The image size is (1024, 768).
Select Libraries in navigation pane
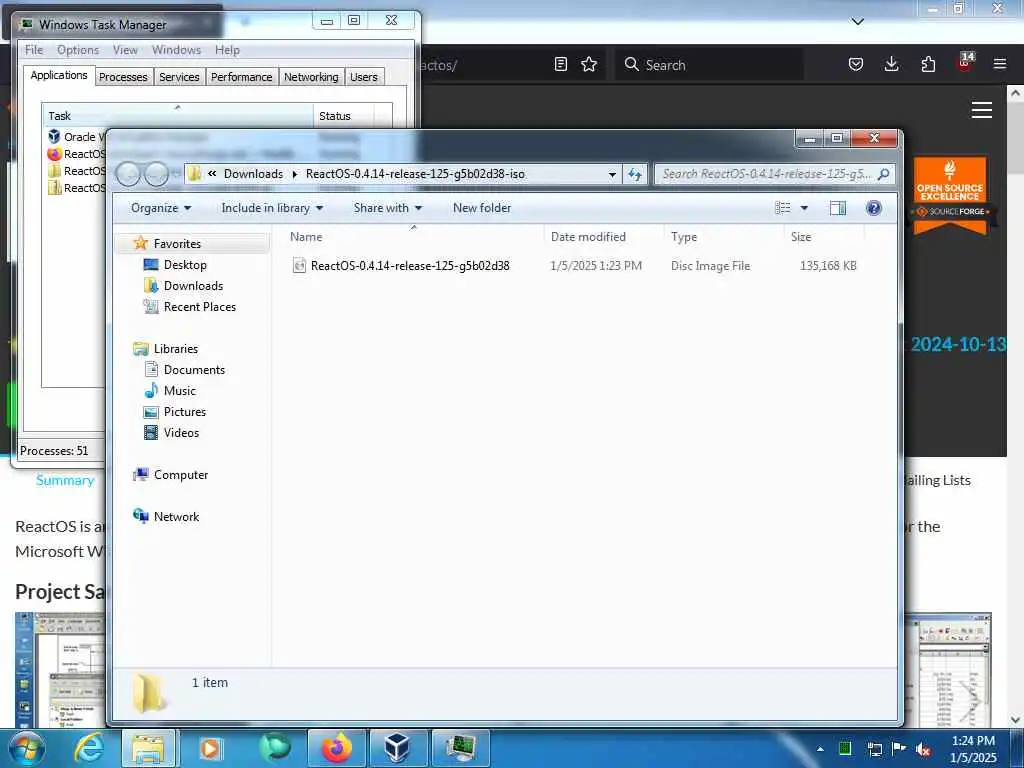point(175,349)
